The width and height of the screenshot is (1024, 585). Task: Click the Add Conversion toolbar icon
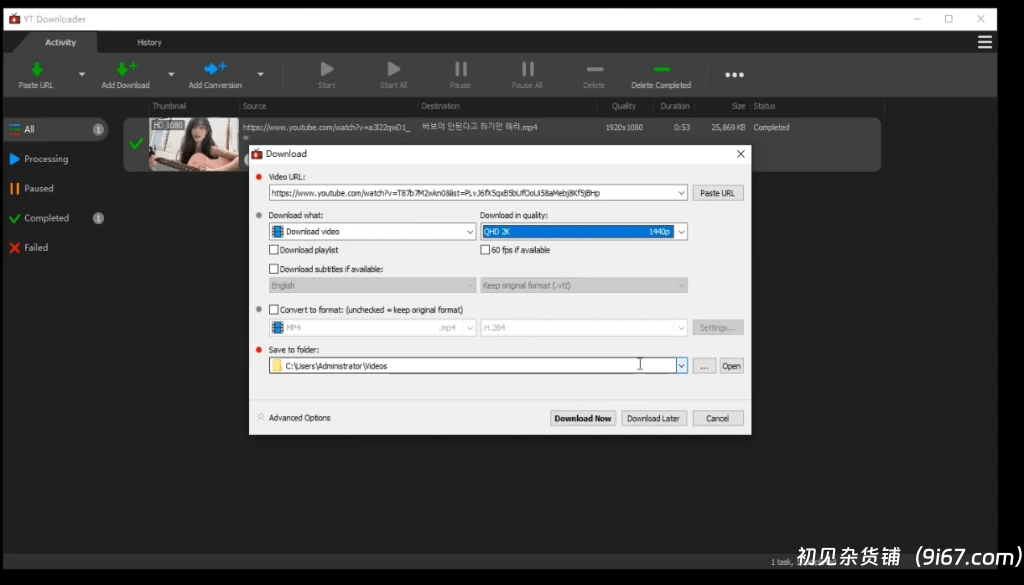(215, 70)
